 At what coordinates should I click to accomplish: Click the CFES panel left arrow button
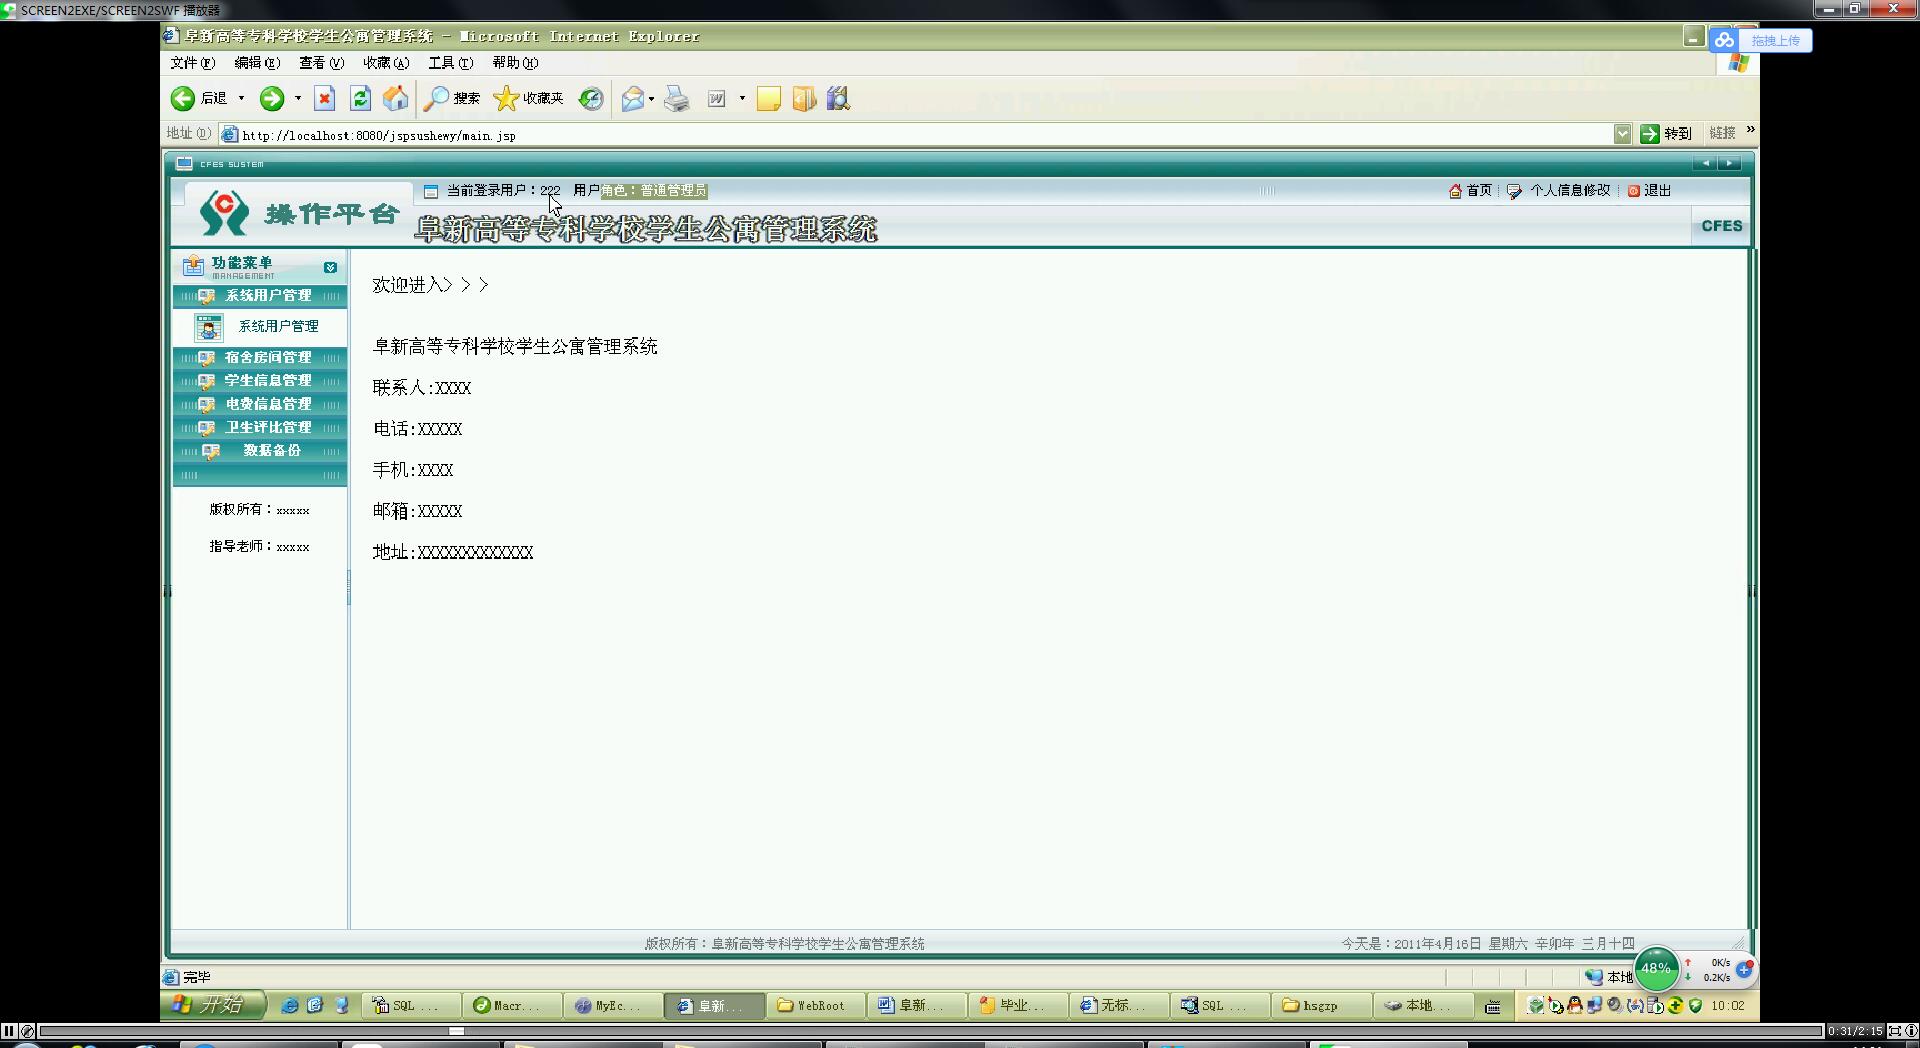point(1705,163)
